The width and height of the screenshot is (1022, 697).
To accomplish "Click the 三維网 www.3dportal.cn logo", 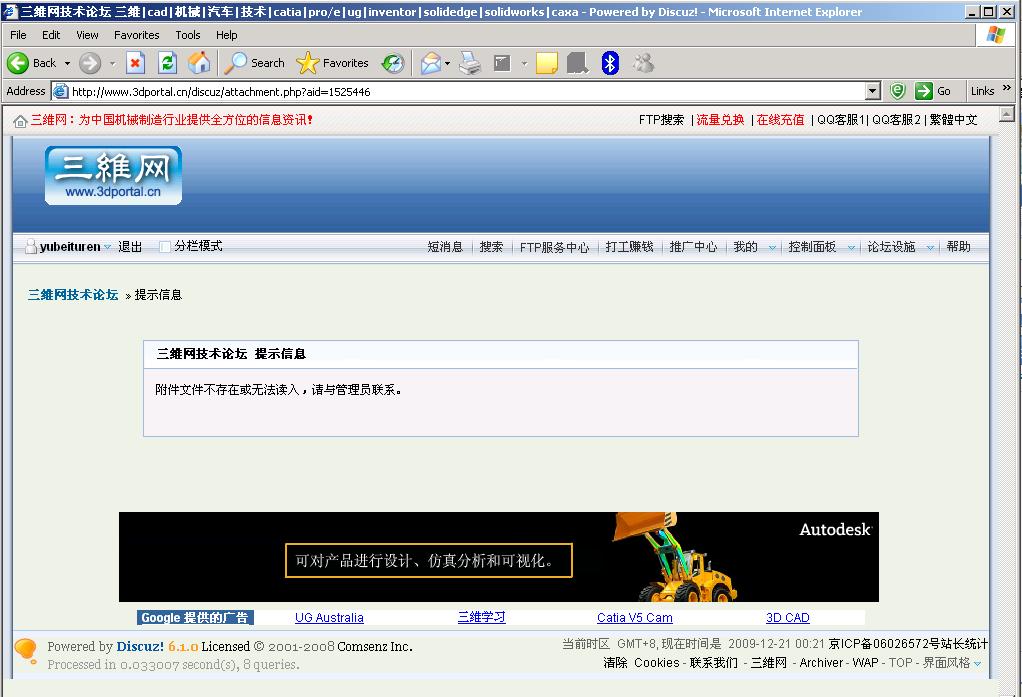I will 113,175.
